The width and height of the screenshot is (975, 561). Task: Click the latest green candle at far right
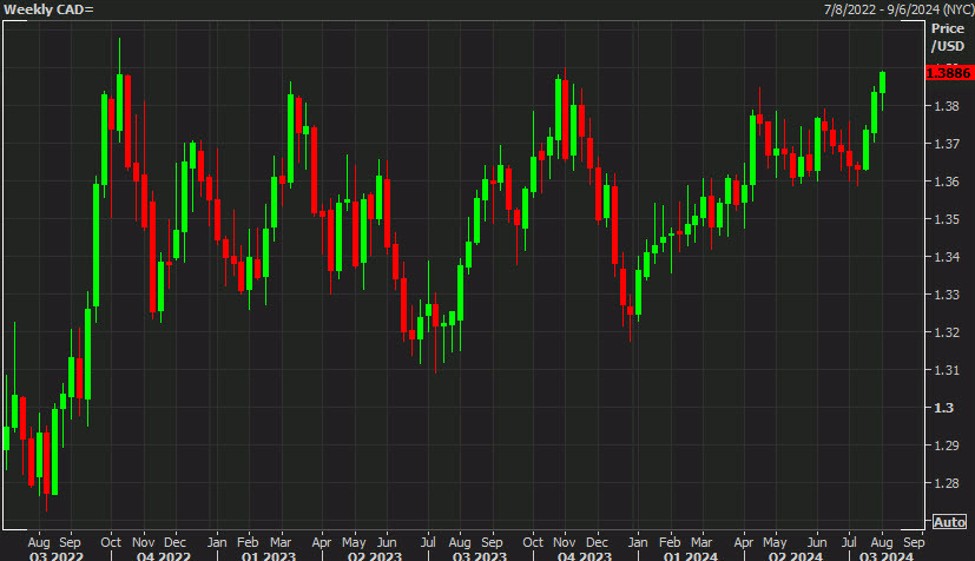click(x=882, y=82)
